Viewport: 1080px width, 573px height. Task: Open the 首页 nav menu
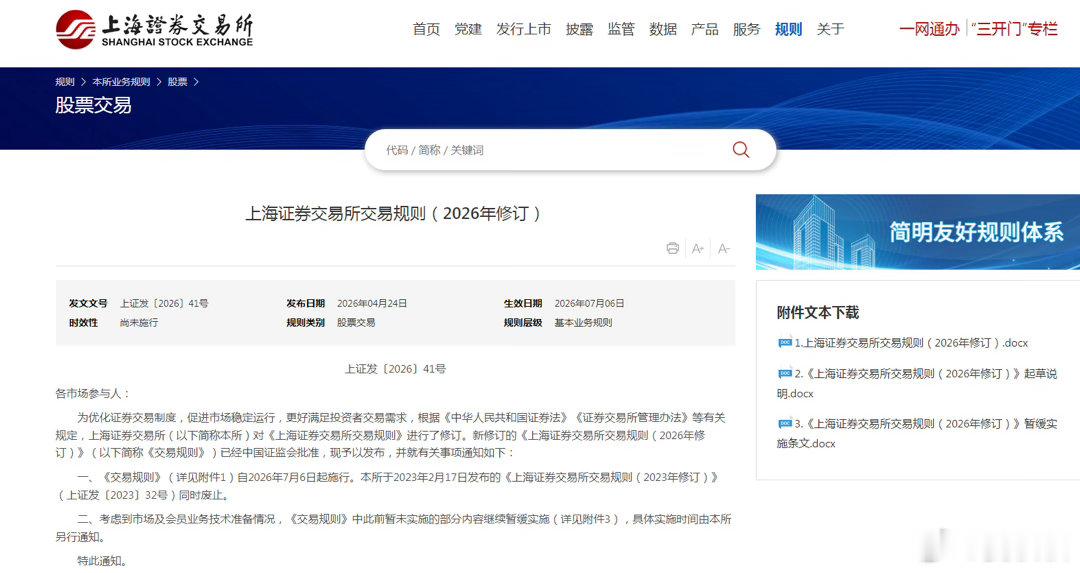pyautogui.click(x=426, y=29)
